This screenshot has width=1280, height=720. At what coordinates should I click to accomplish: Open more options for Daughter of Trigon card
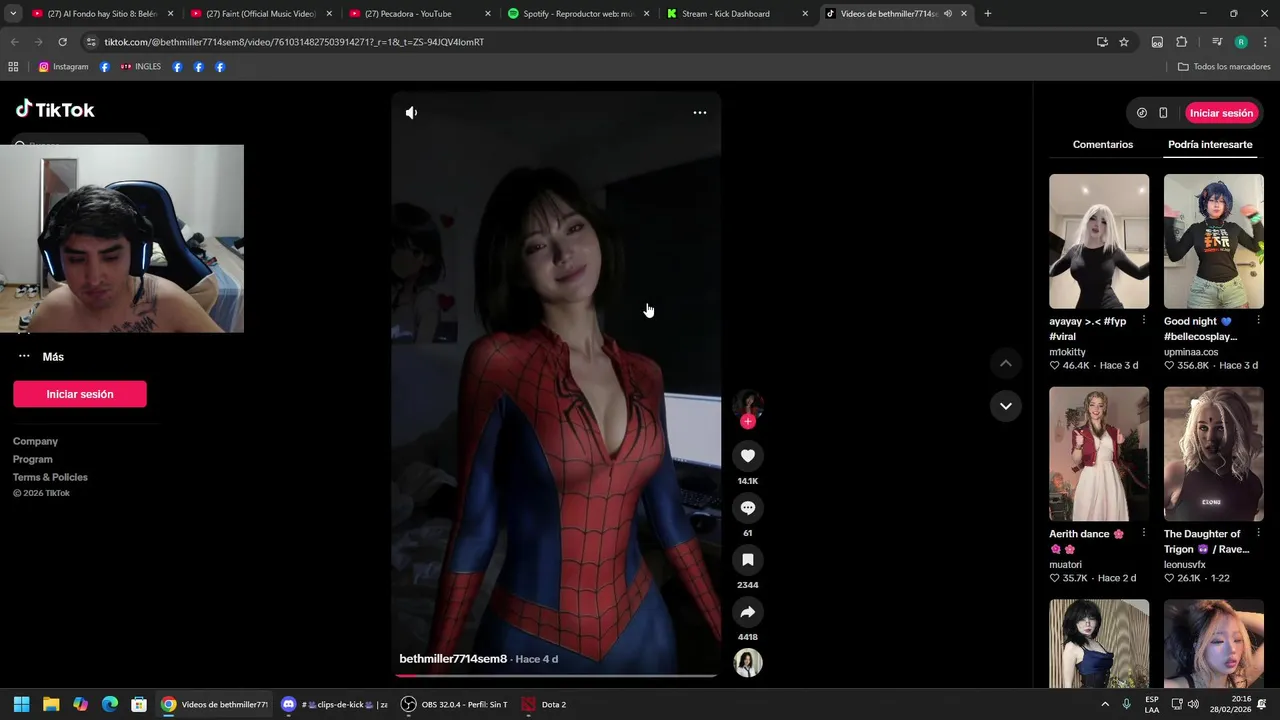tap(1258, 534)
